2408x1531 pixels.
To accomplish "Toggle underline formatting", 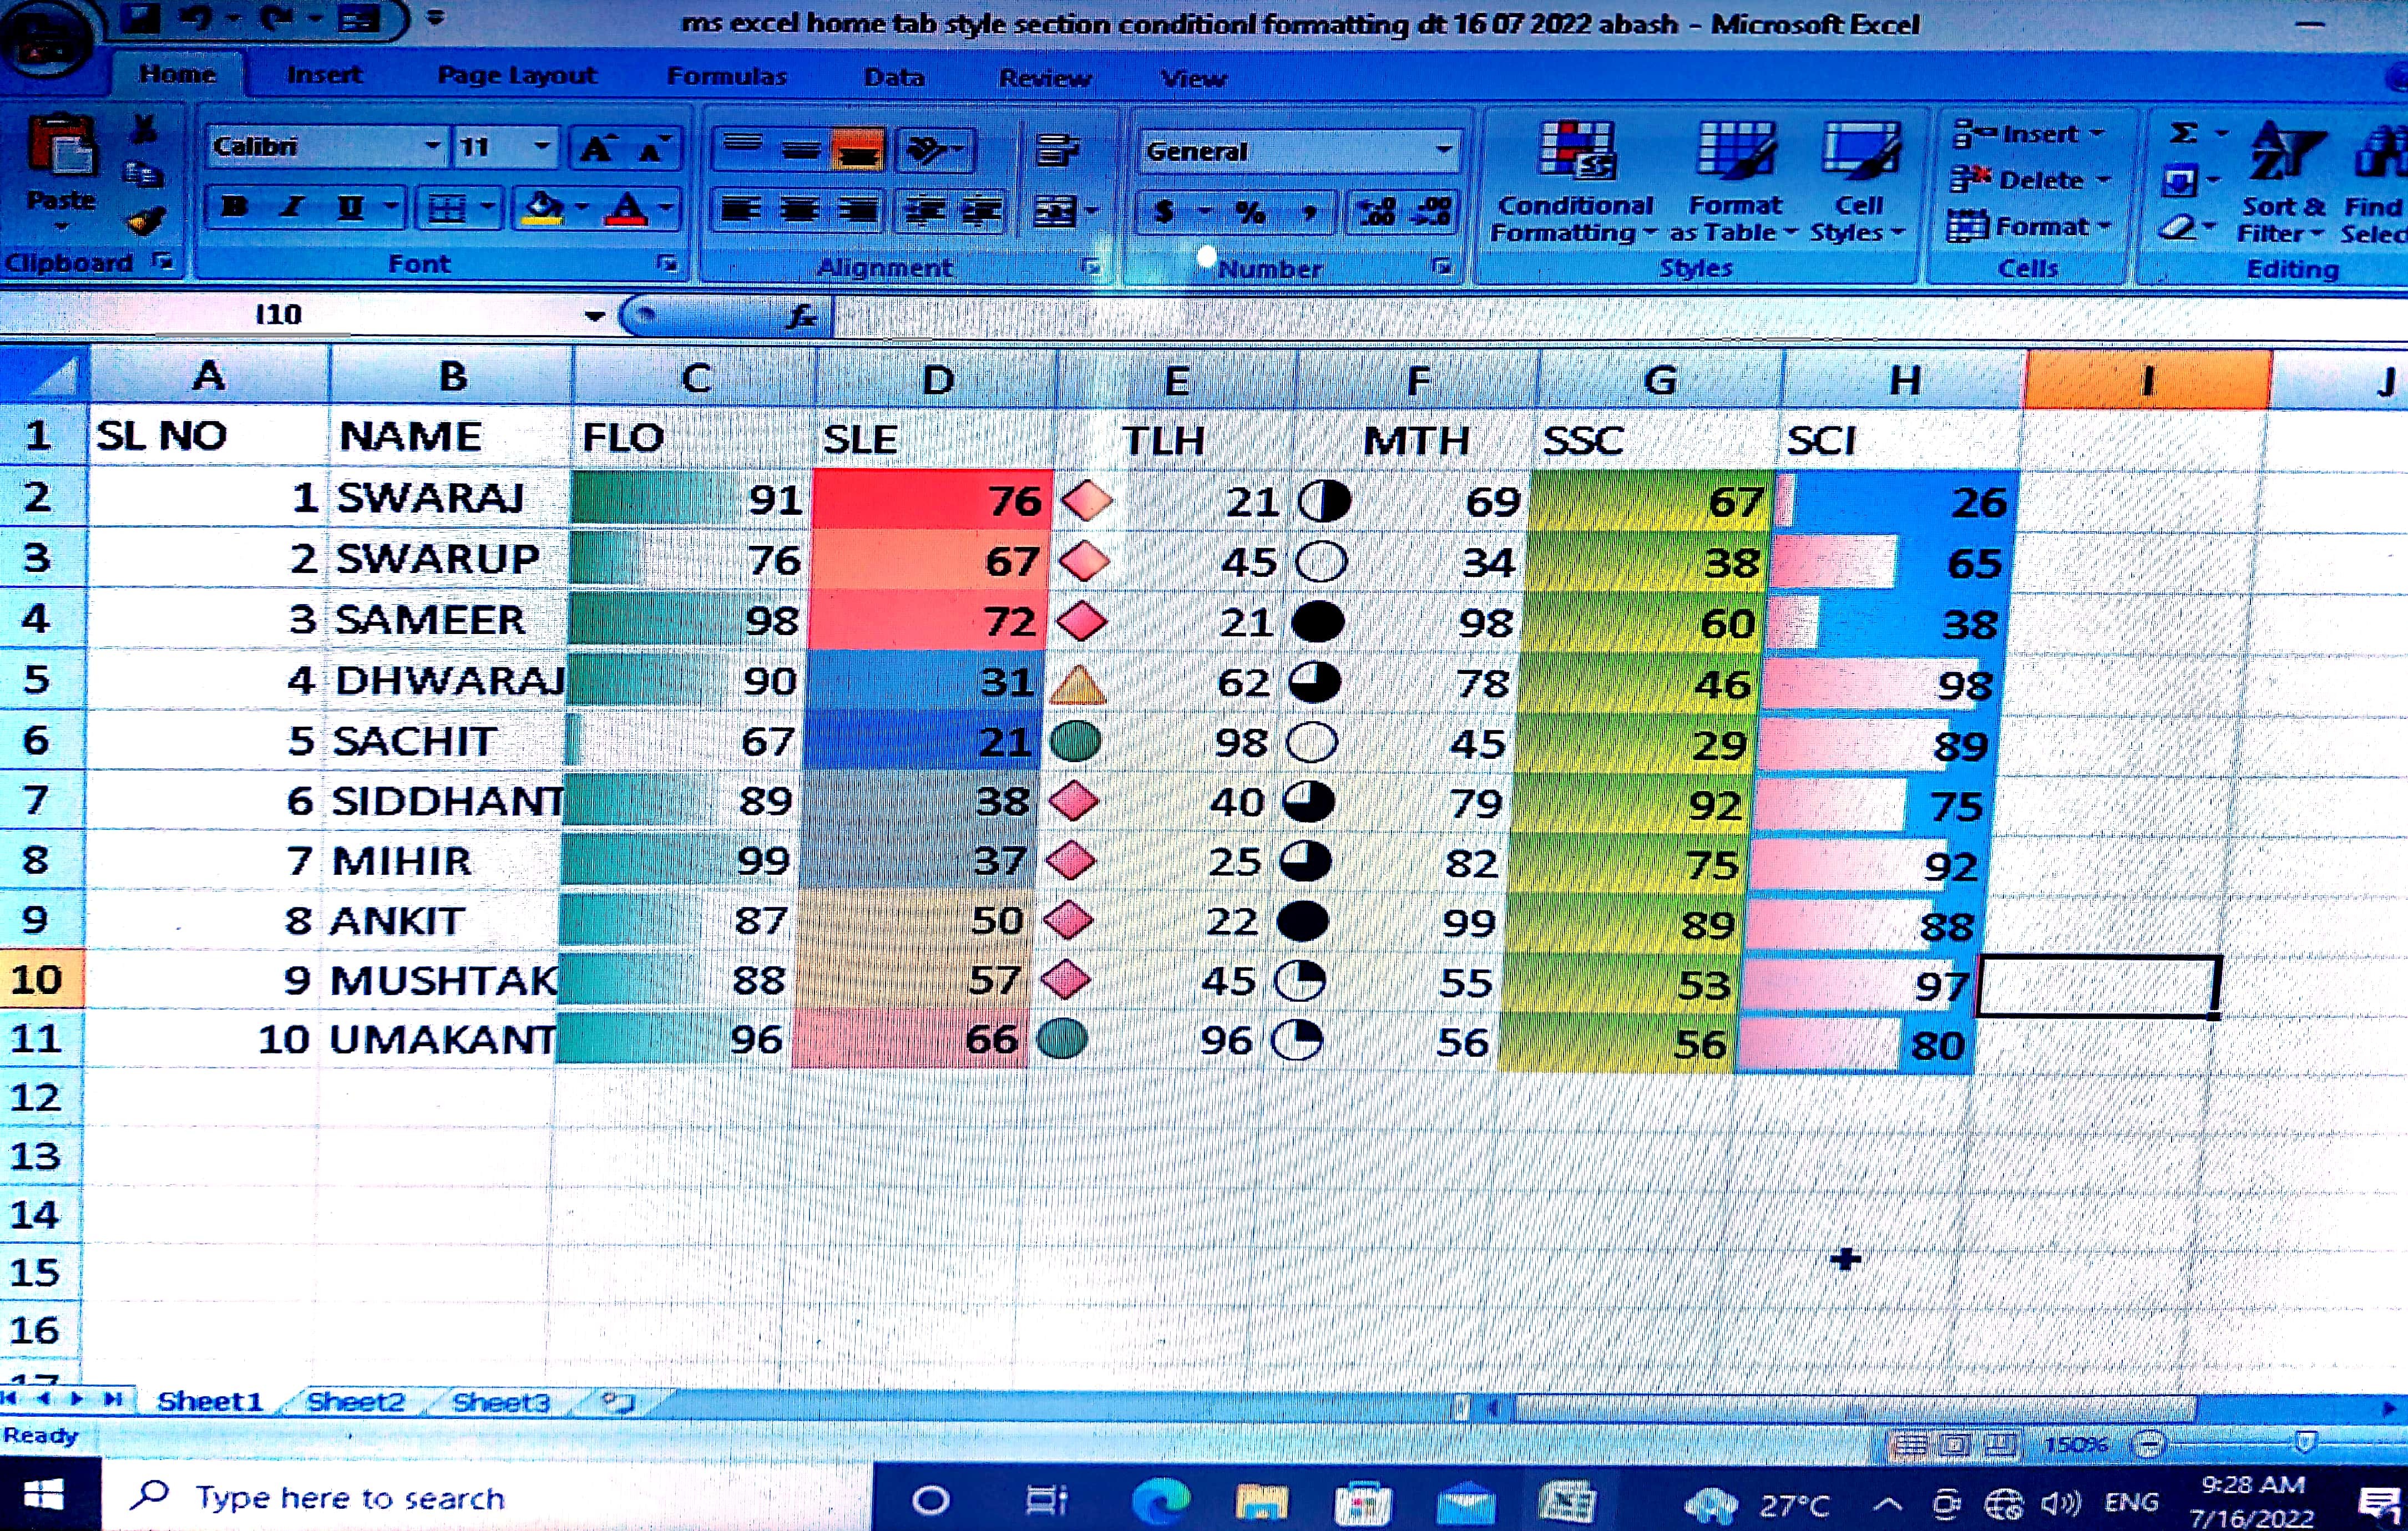I will click(349, 208).
